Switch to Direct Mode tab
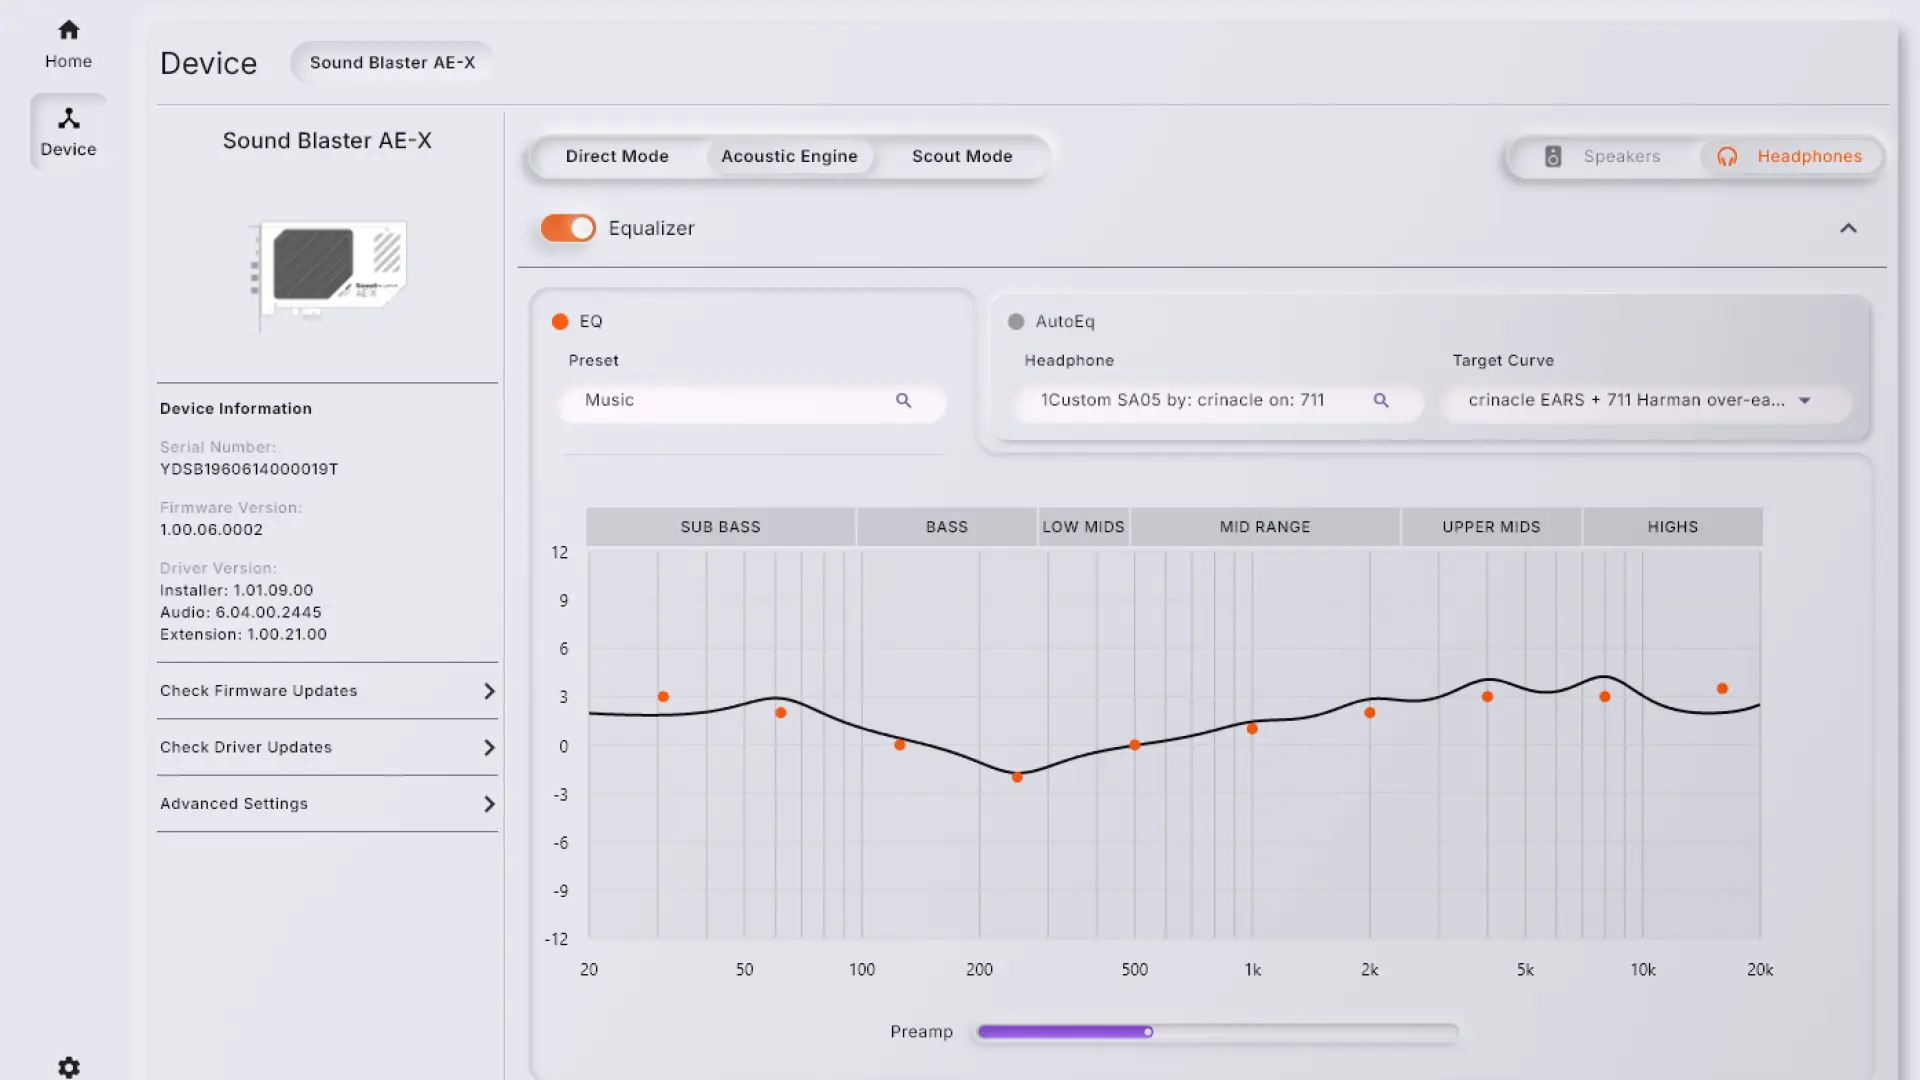1920x1080 pixels. pyautogui.click(x=617, y=156)
